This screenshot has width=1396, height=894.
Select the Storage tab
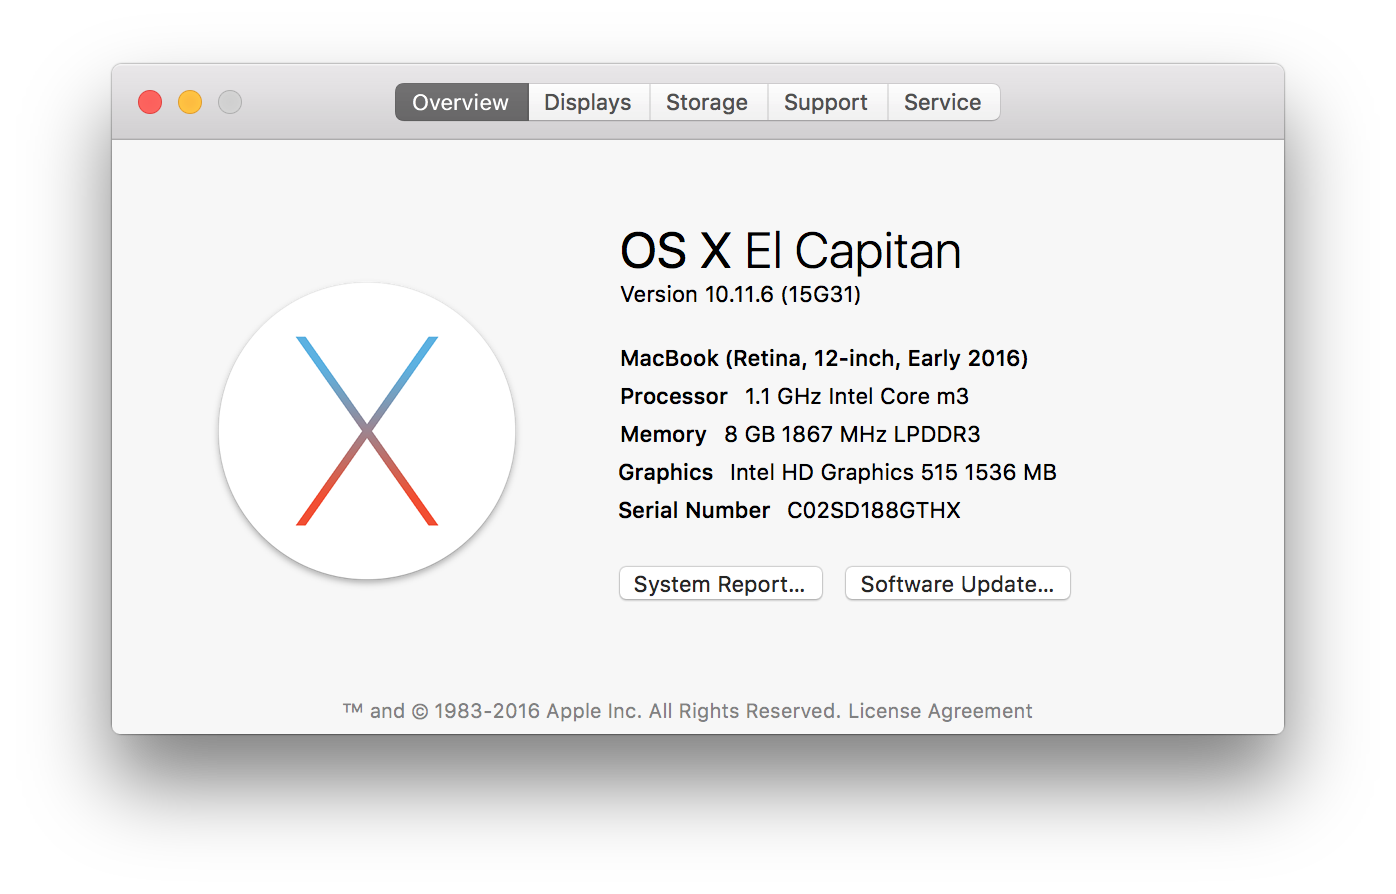707,102
